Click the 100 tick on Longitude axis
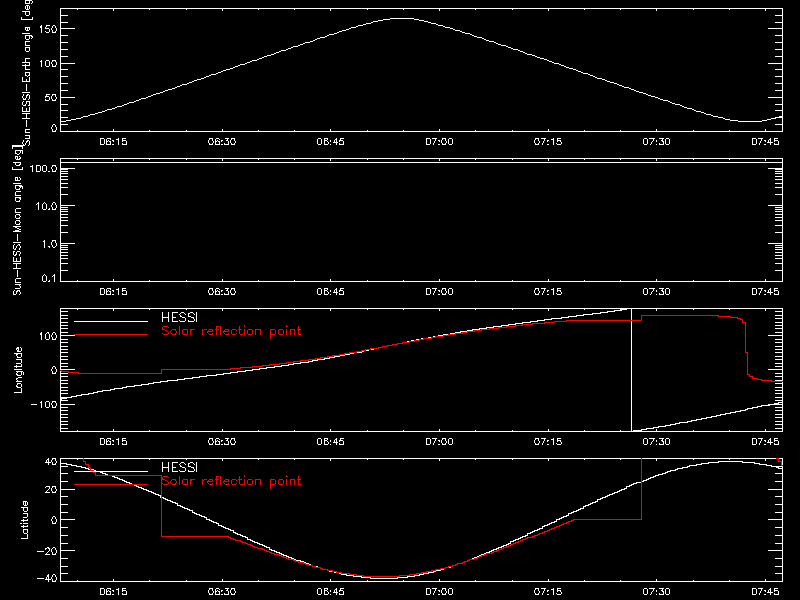 coord(48,336)
